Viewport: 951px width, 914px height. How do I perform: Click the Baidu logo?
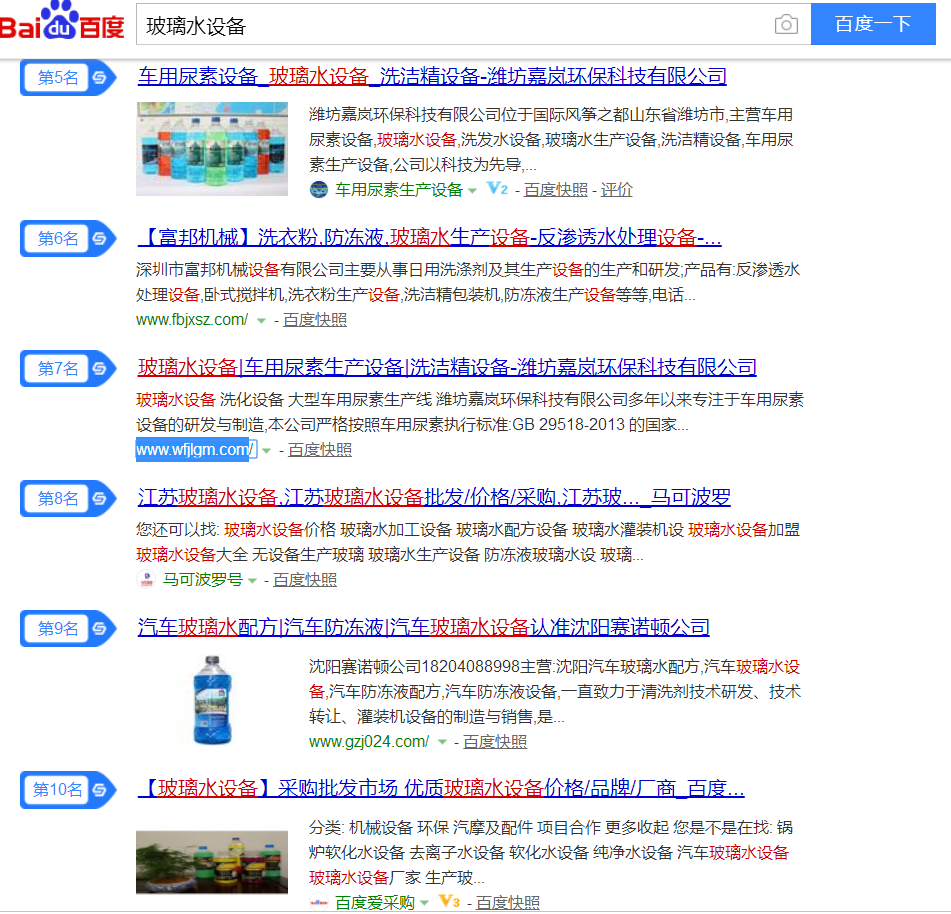pos(61,21)
